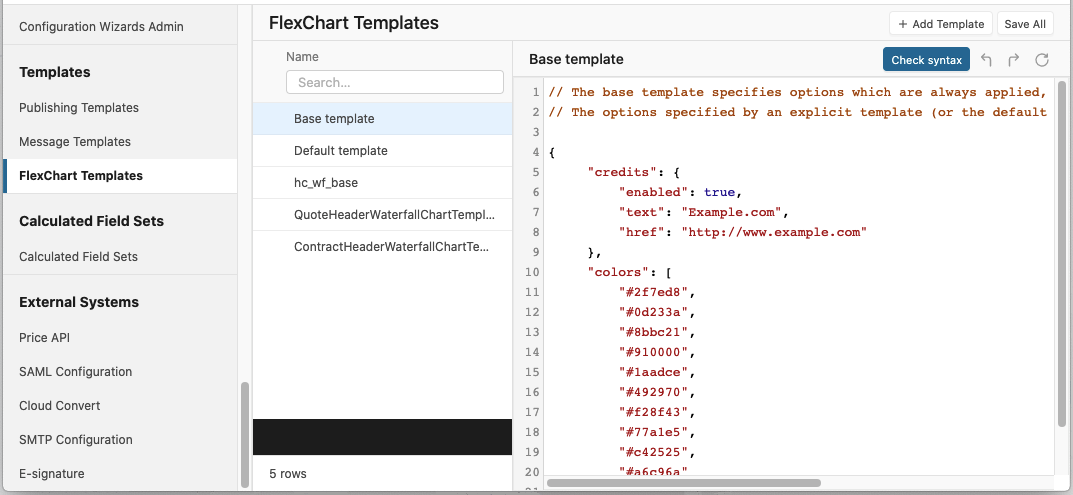Viewport: 1073px width, 495px height.
Task: Click the "http://www.example.com" href value
Action: point(774,232)
